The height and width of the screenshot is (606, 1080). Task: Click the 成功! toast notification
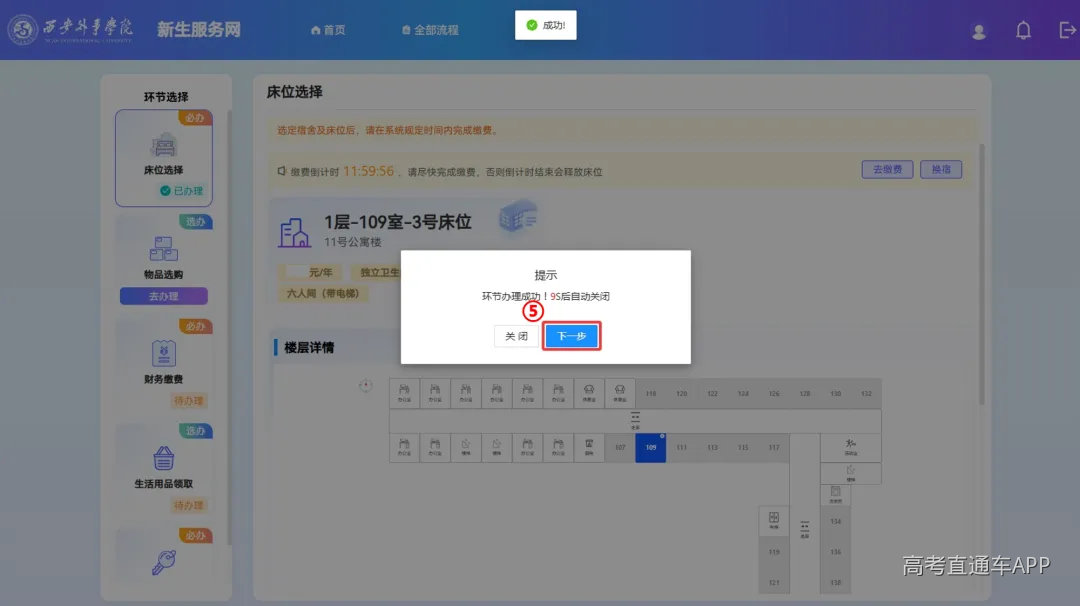tap(546, 25)
